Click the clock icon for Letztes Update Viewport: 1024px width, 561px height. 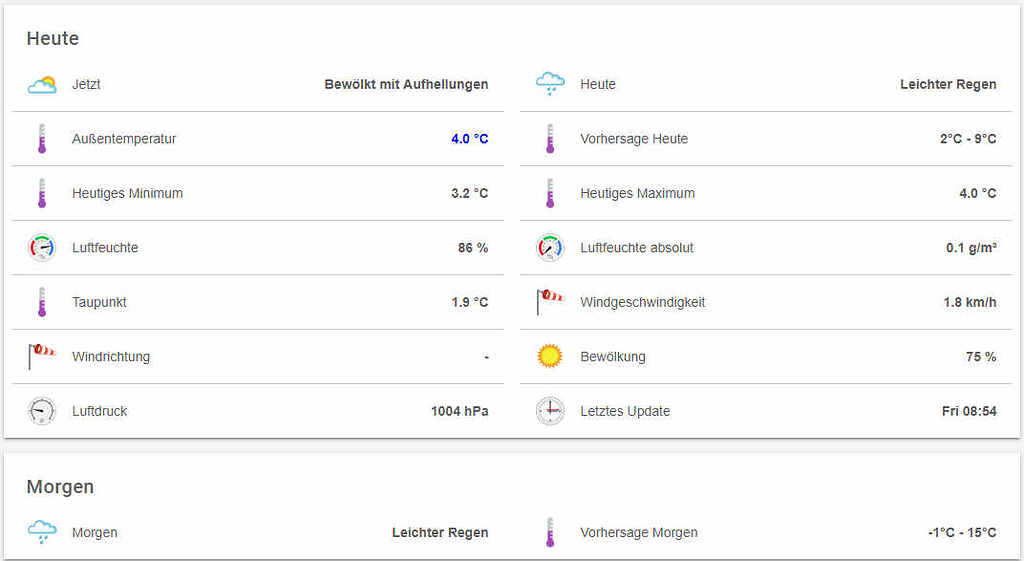click(x=550, y=411)
